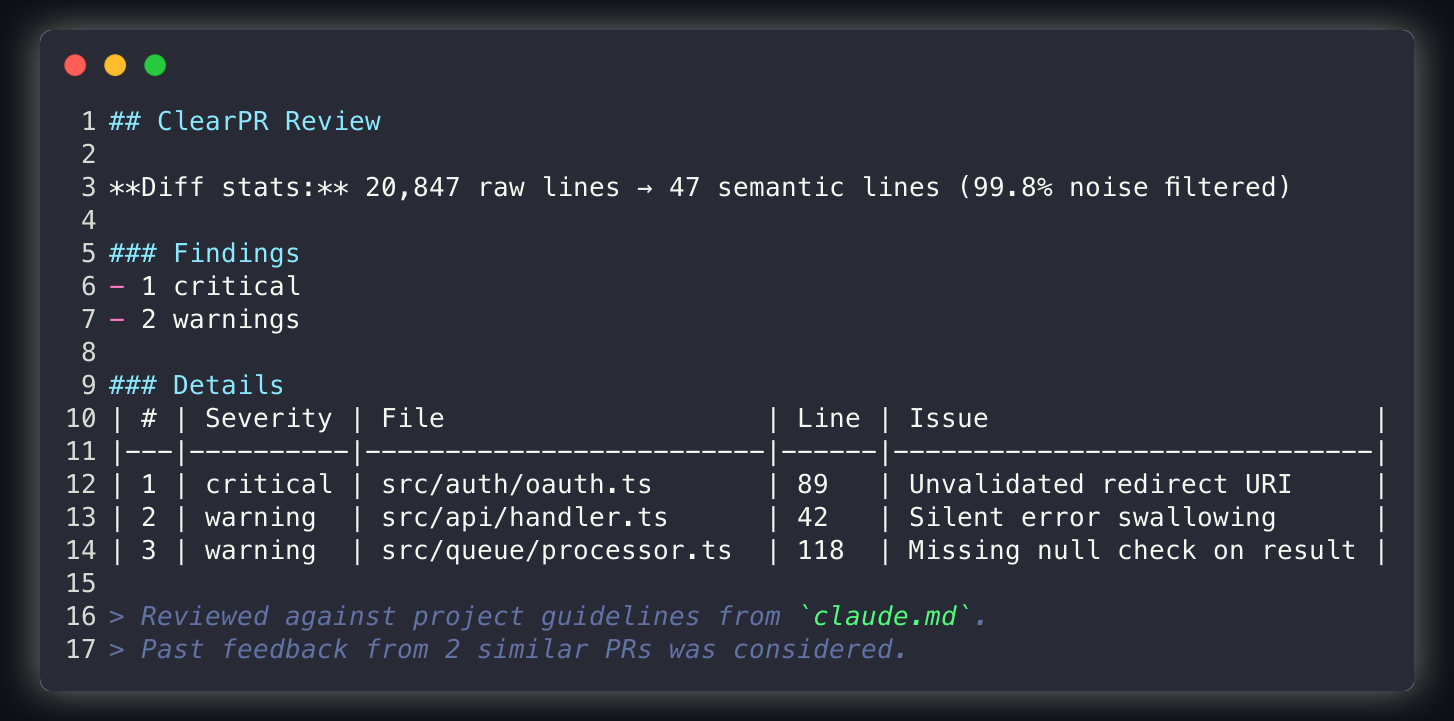Click the src/api/handler.ts file path

point(524,518)
